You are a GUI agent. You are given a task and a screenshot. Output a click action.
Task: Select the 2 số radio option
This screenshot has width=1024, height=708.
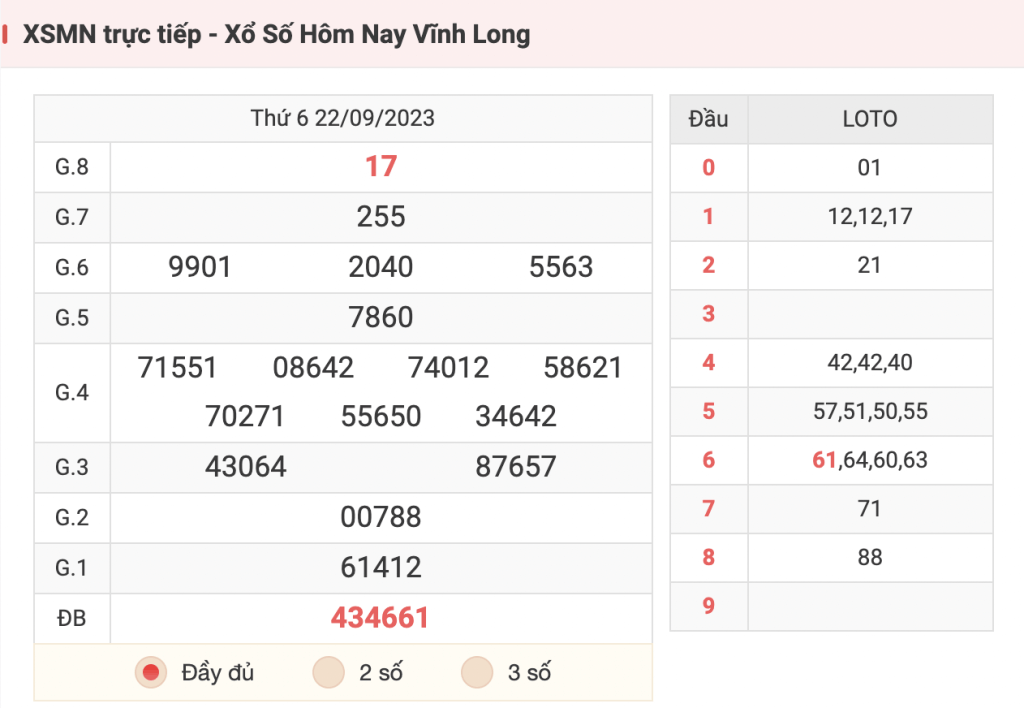pos(328,672)
